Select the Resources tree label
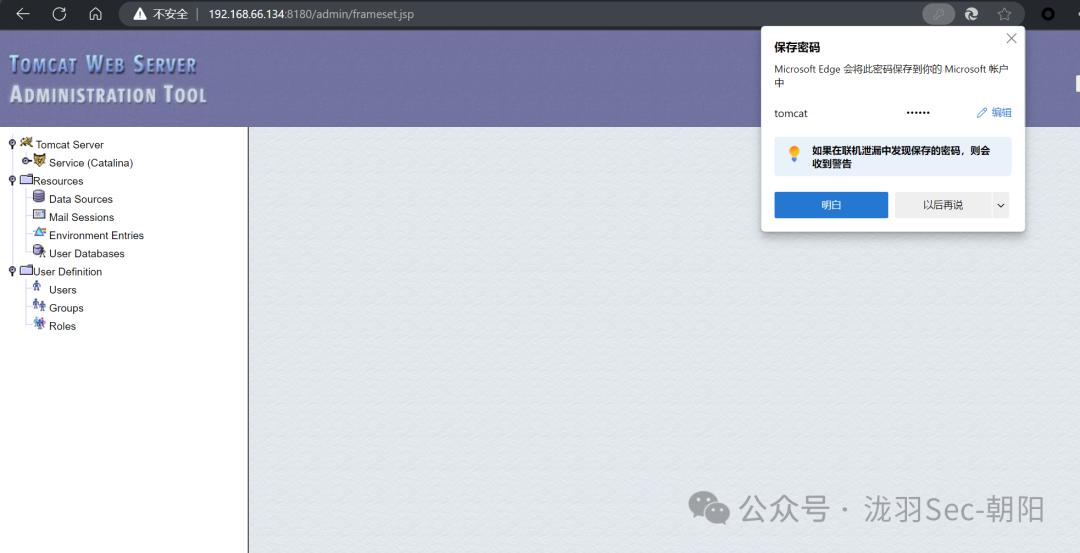Viewport: 1080px width, 553px height. pos(59,181)
